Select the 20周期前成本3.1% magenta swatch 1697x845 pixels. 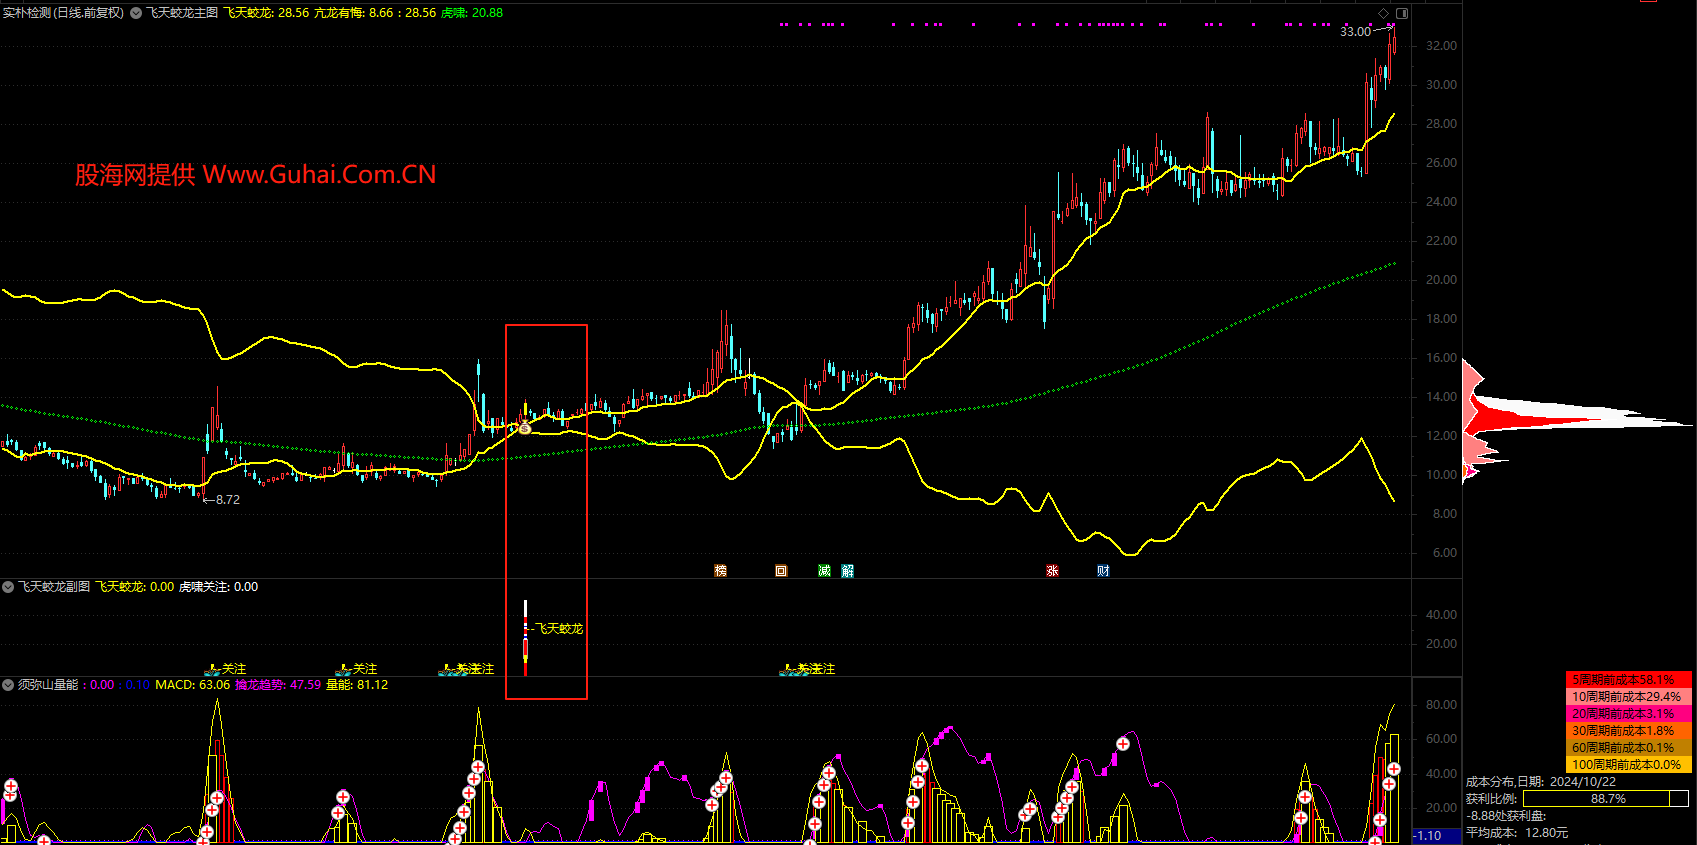point(1628,713)
